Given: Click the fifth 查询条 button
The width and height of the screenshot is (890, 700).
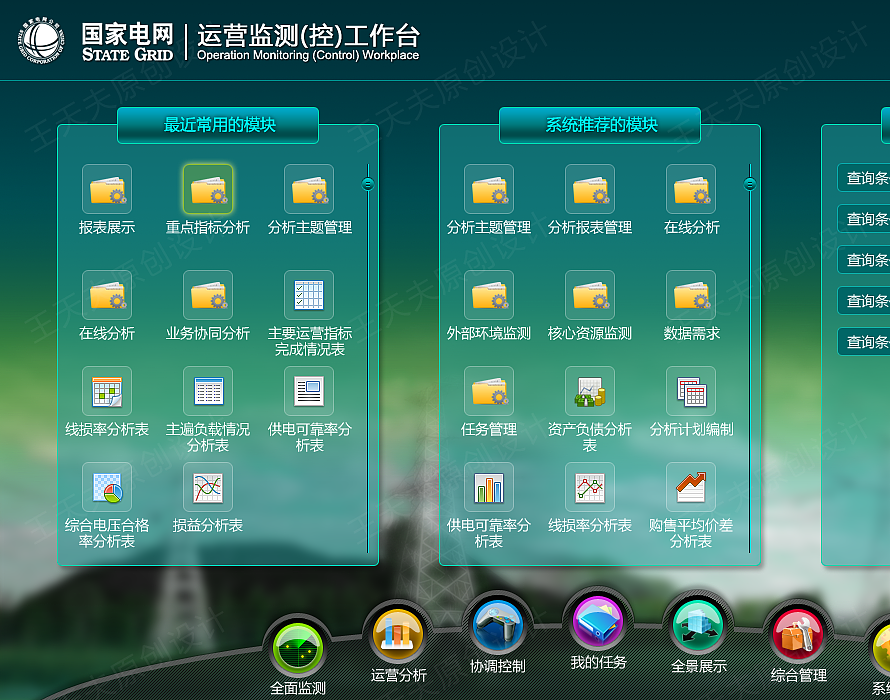Looking at the screenshot, I should 864,342.
